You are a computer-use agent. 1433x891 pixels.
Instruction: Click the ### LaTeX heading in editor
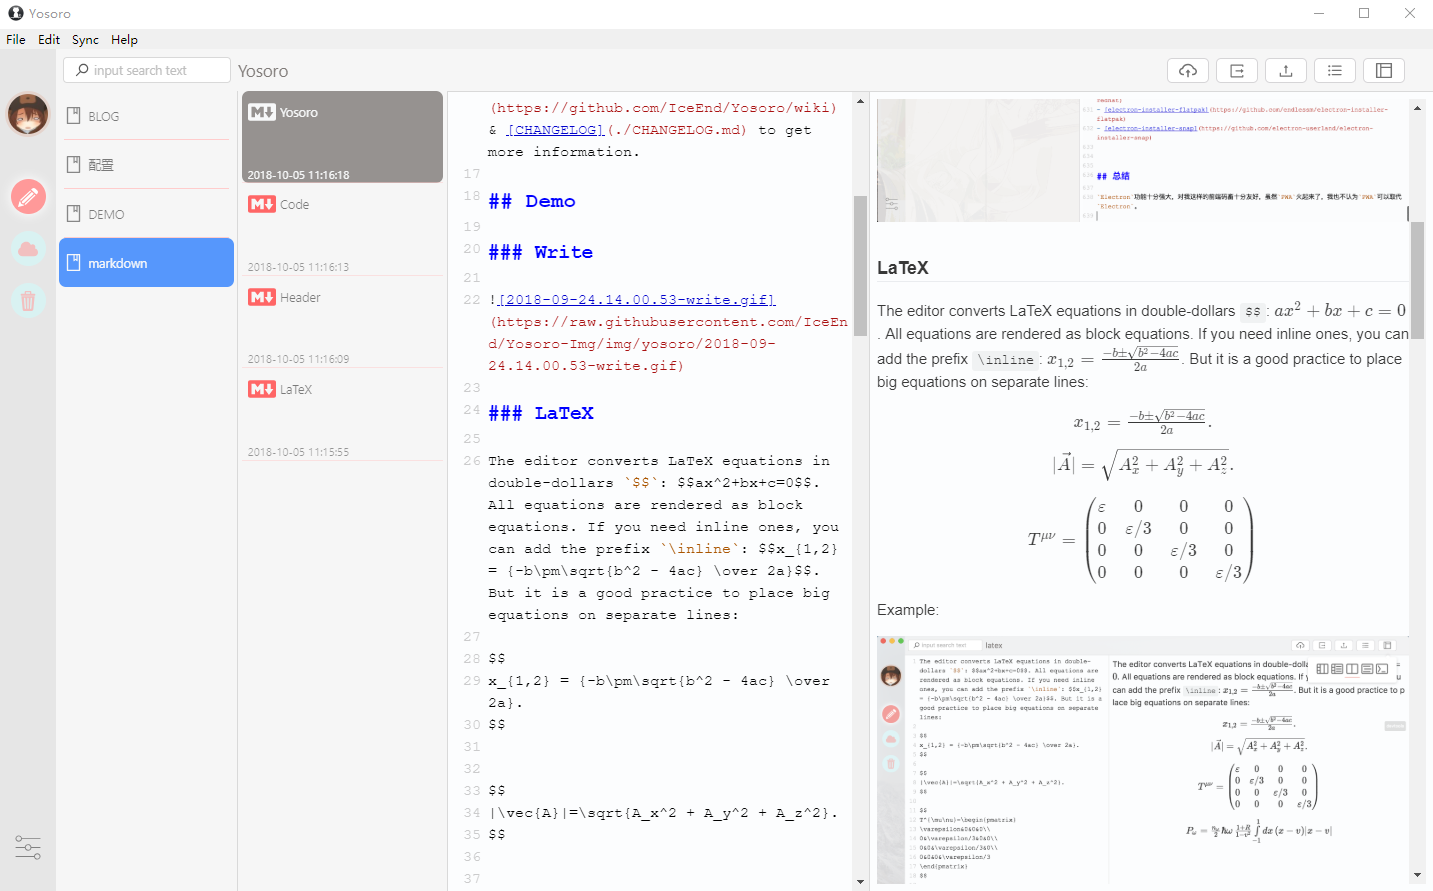click(x=541, y=413)
